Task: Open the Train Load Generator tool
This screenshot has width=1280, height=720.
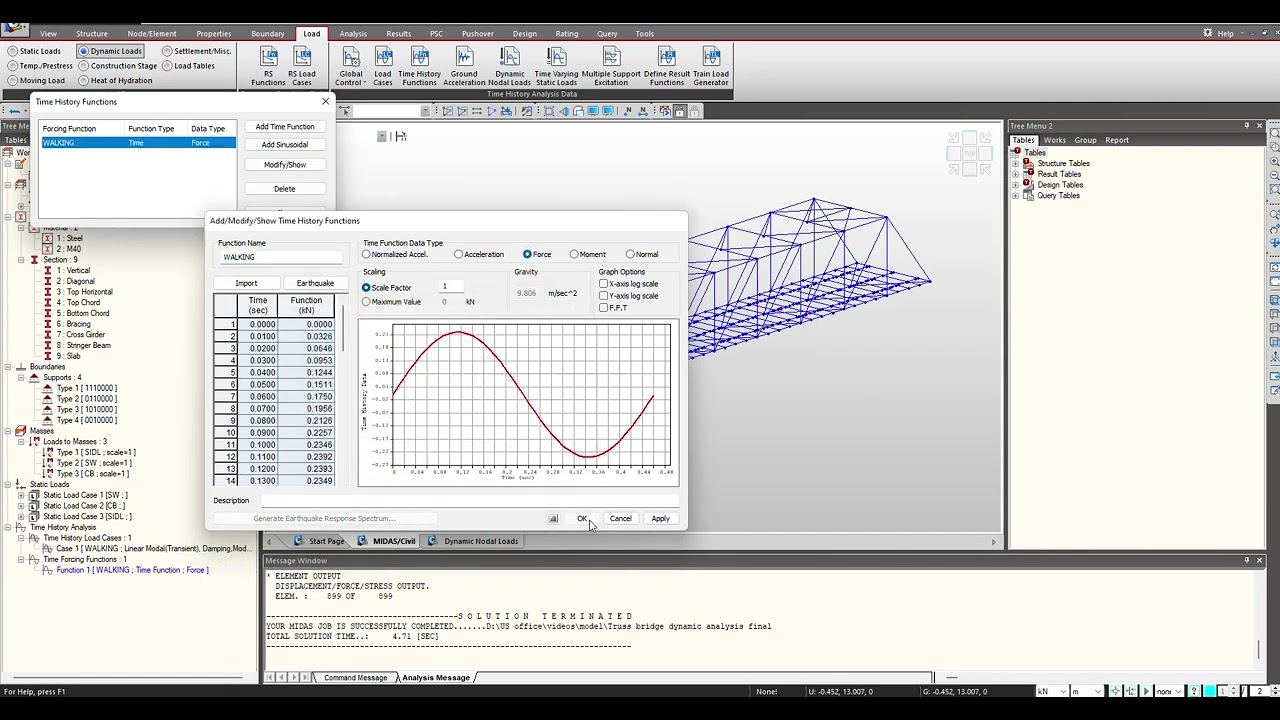Action: (x=711, y=66)
